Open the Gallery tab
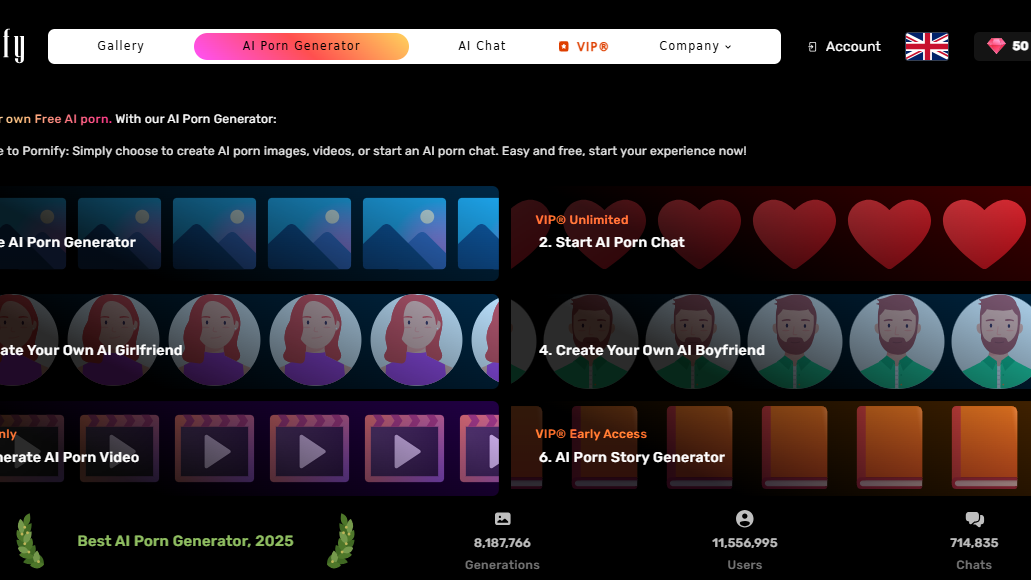Image resolution: width=1031 pixels, height=580 pixels. [x=120, y=46]
